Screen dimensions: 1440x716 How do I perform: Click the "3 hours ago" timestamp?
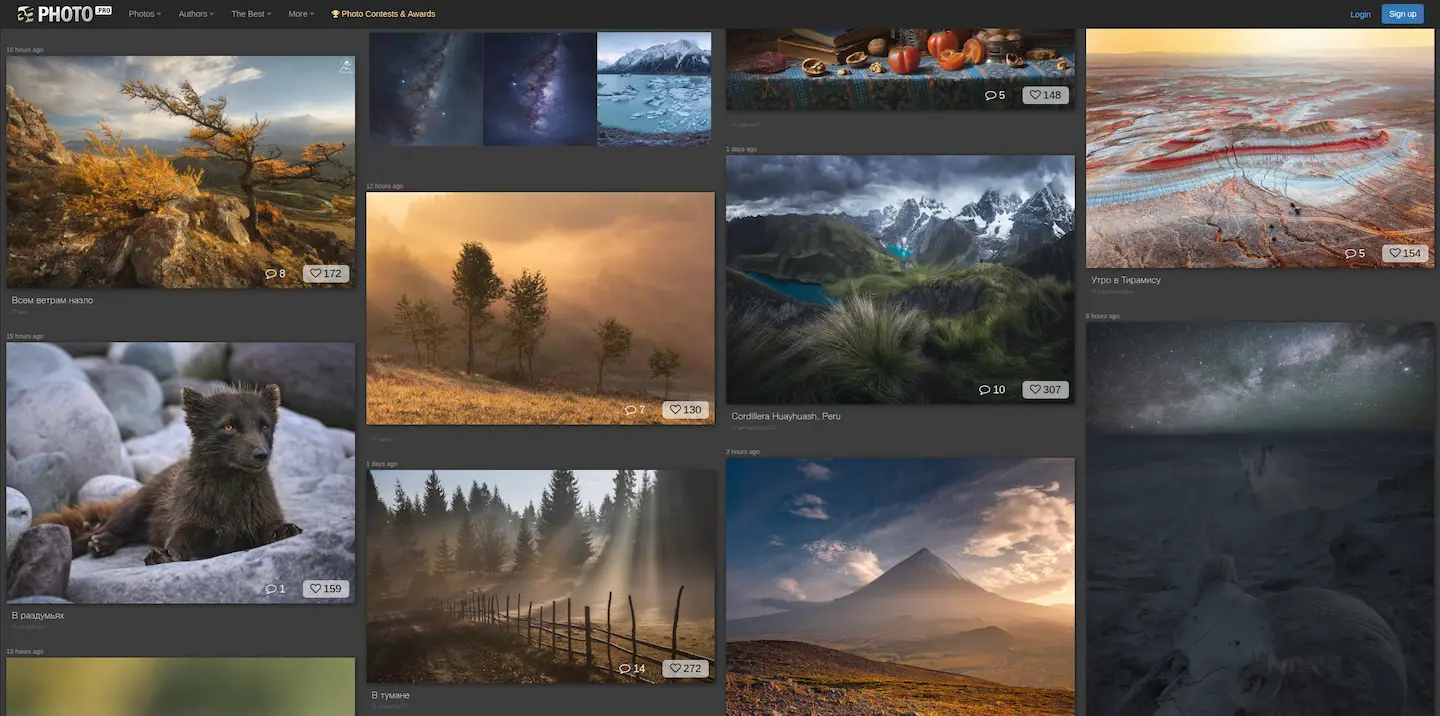tap(743, 452)
